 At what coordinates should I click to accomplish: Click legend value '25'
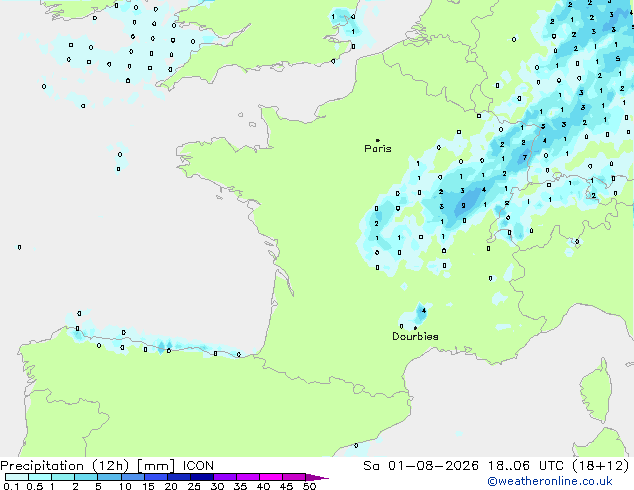[194, 486]
